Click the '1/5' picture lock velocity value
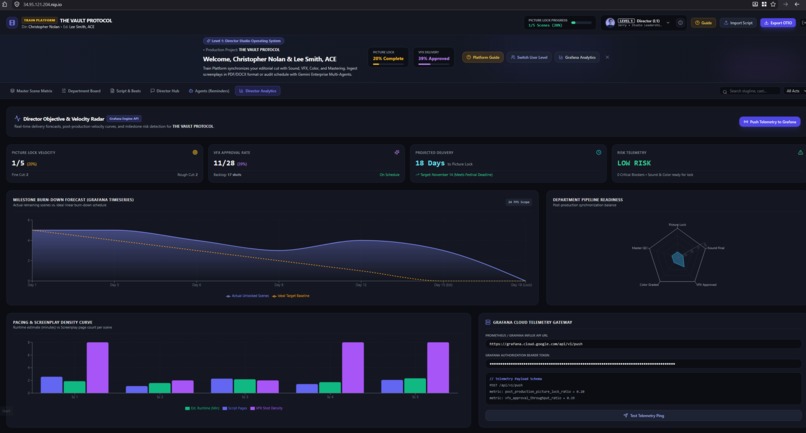806x433 pixels. click(18, 163)
